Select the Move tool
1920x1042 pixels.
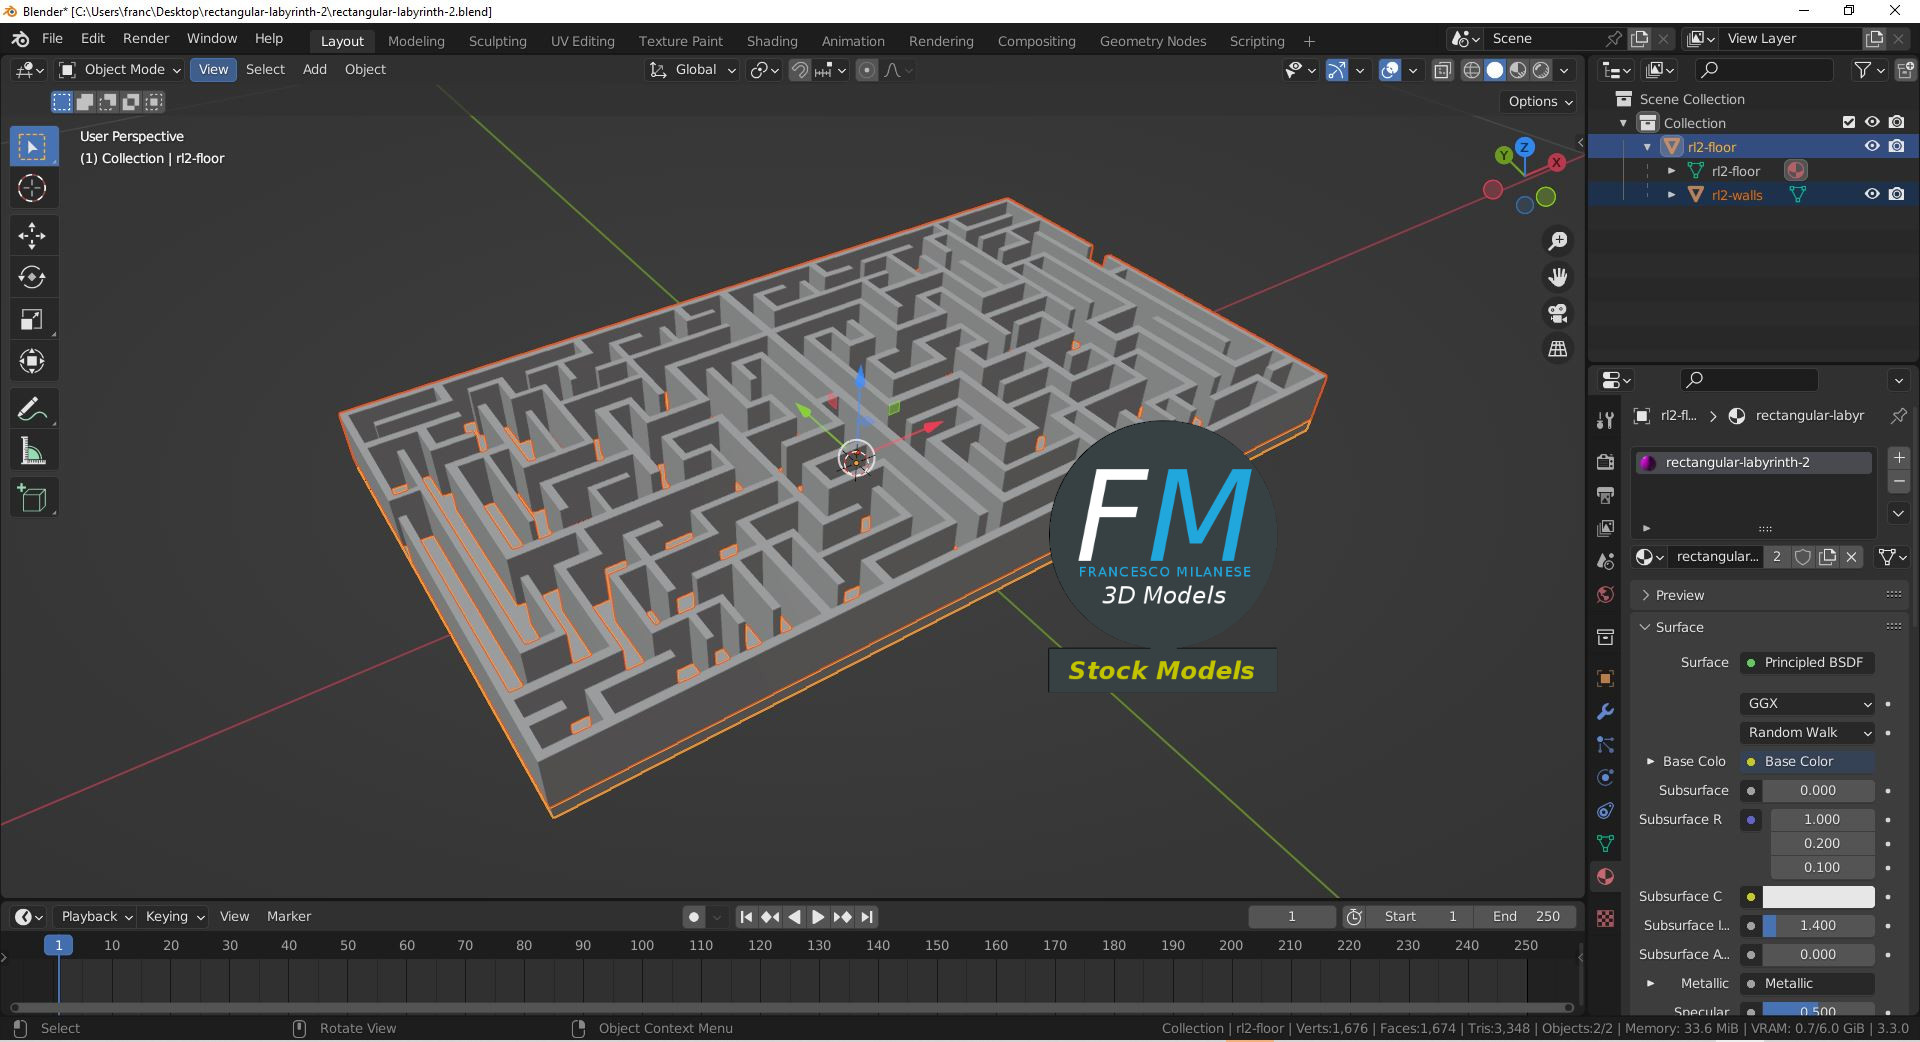[33, 235]
